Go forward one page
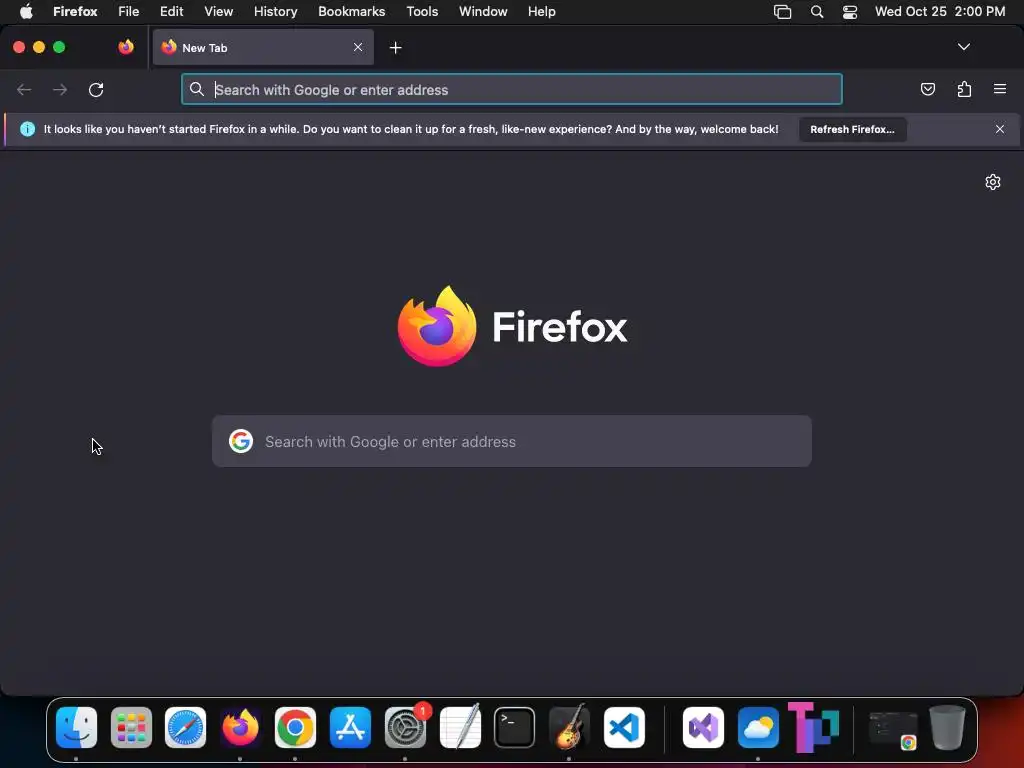 tap(60, 89)
